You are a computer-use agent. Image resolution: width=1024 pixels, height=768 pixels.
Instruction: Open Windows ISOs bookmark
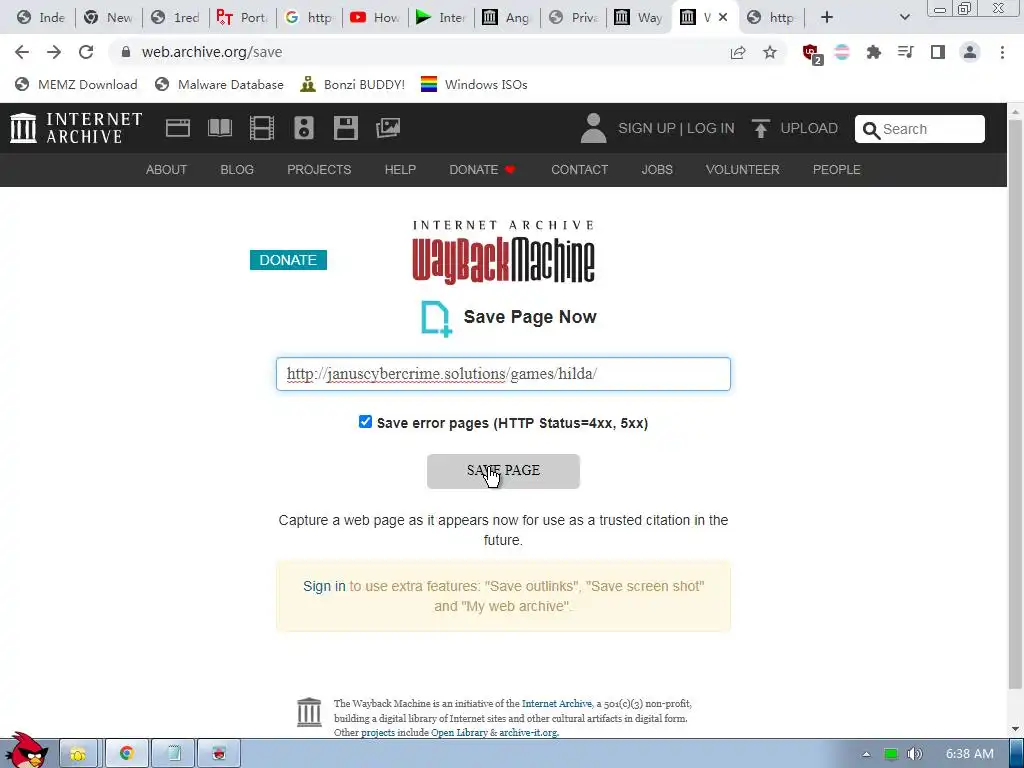[x=474, y=85]
